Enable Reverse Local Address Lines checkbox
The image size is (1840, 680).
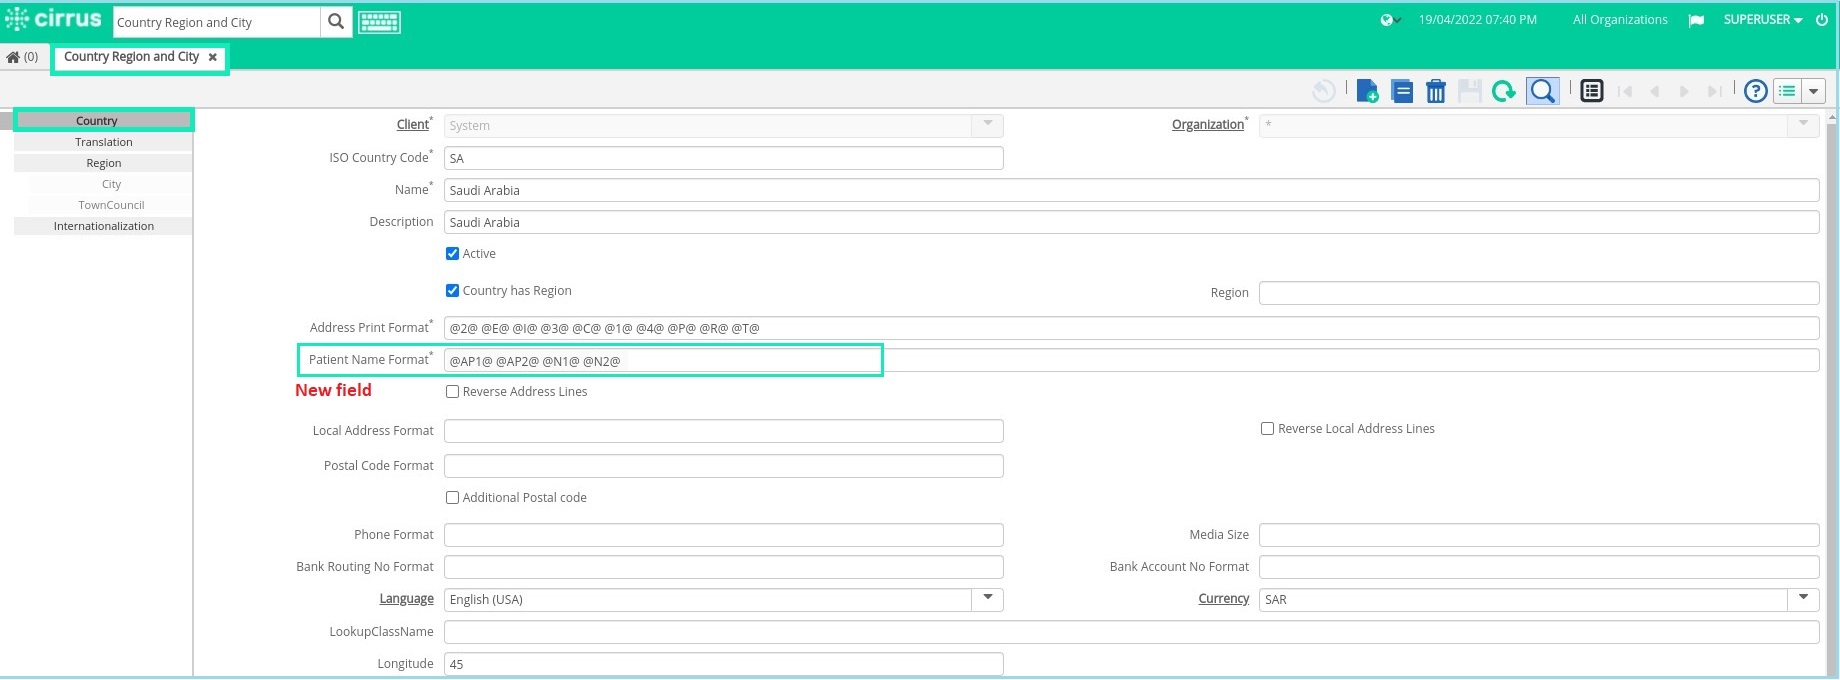click(x=1267, y=429)
